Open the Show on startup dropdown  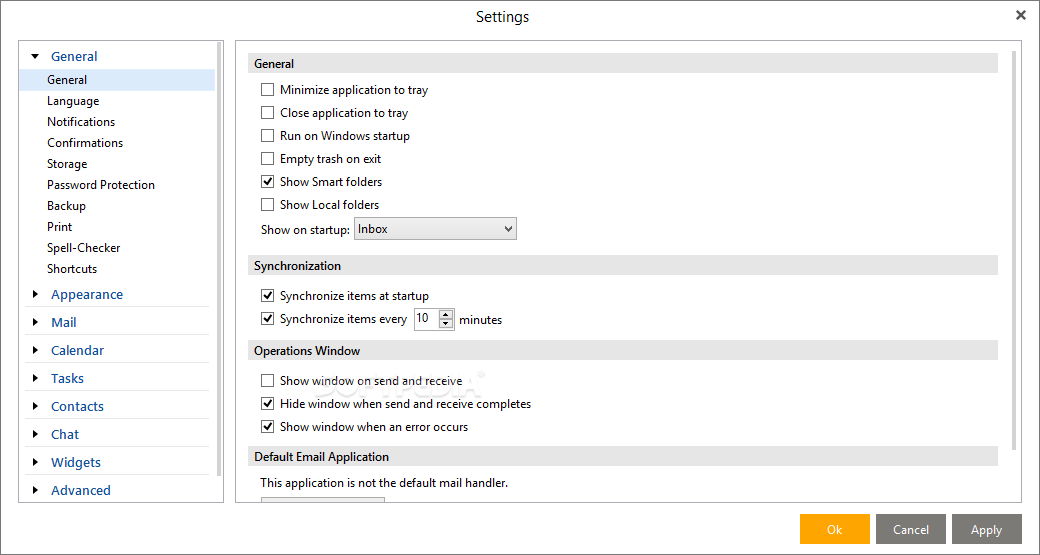point(435,229)
